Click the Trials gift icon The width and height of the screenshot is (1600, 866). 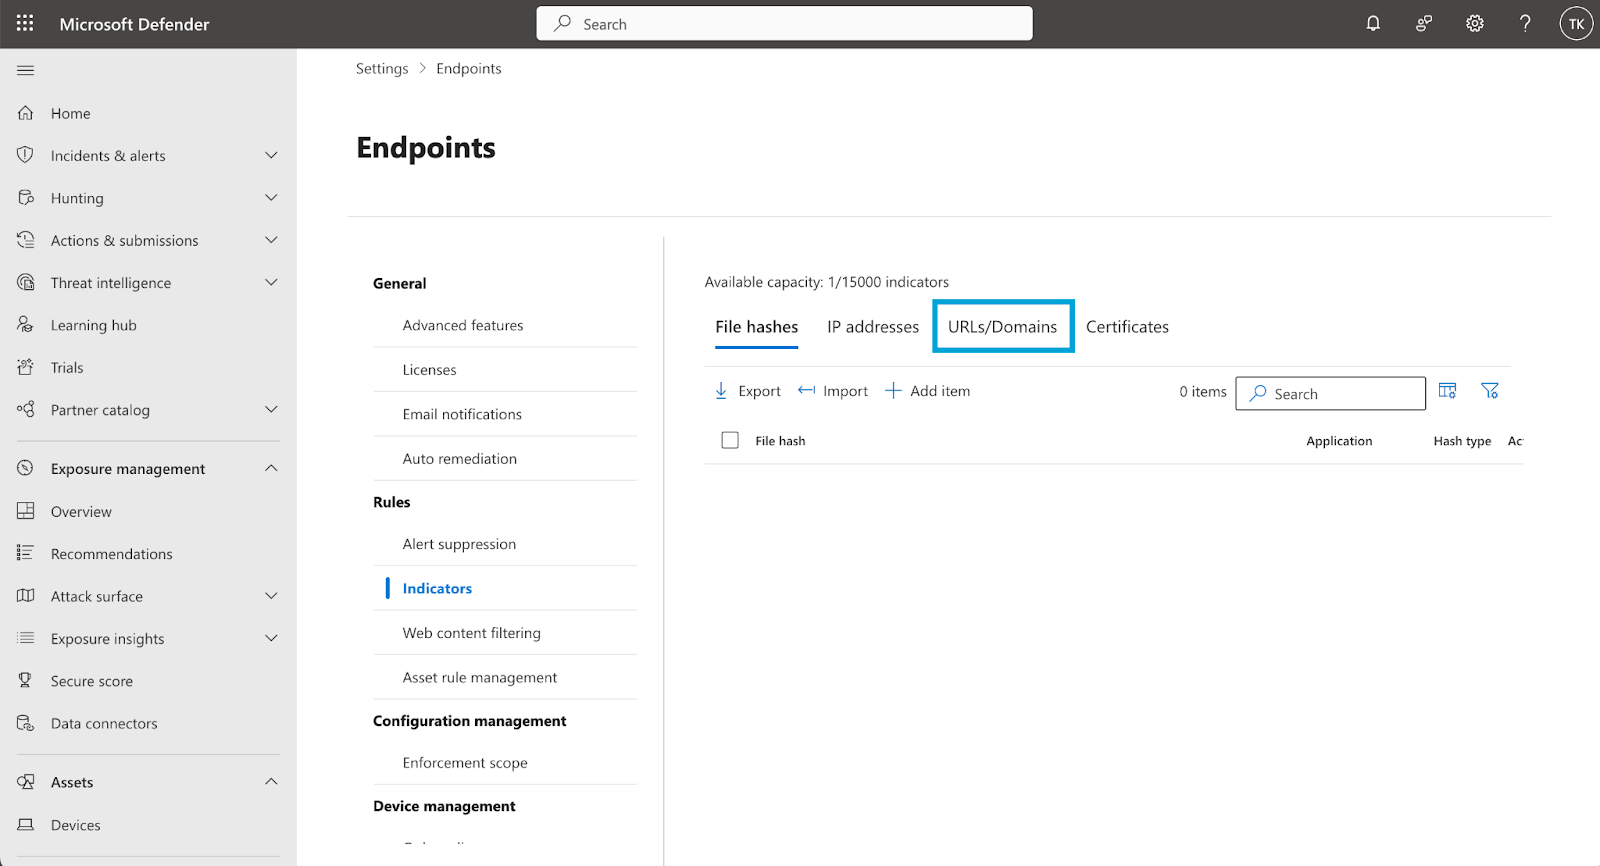[x=26, y=367]
